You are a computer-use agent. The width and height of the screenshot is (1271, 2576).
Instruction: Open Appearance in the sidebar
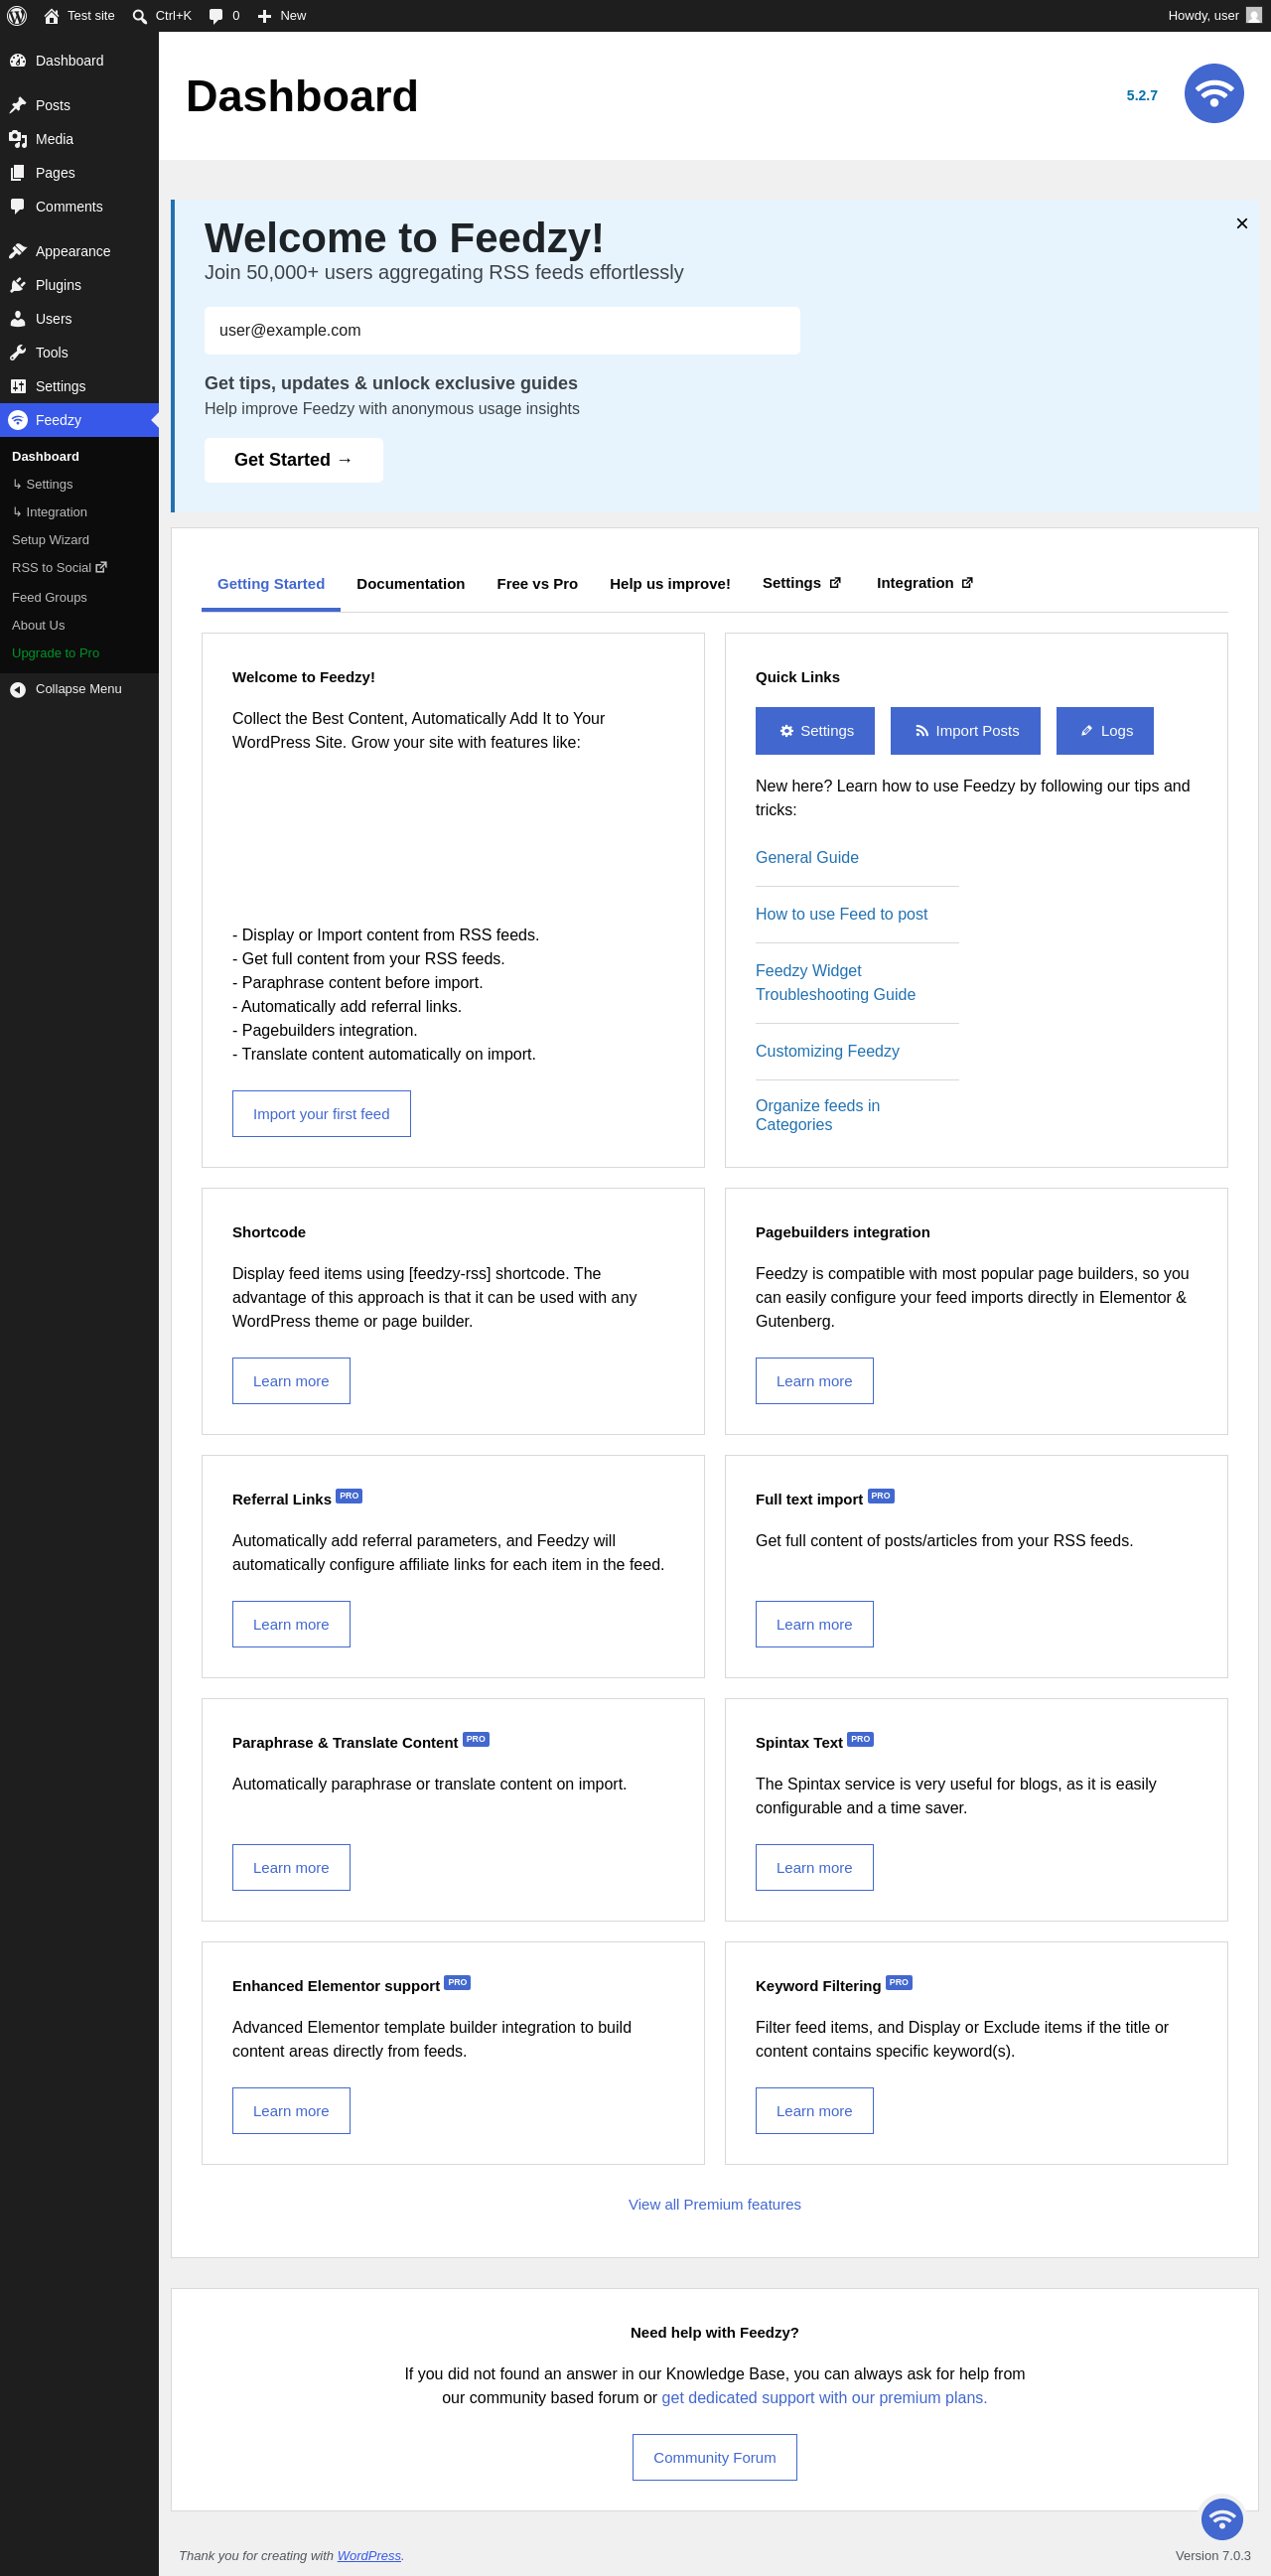tap(79, 251)
